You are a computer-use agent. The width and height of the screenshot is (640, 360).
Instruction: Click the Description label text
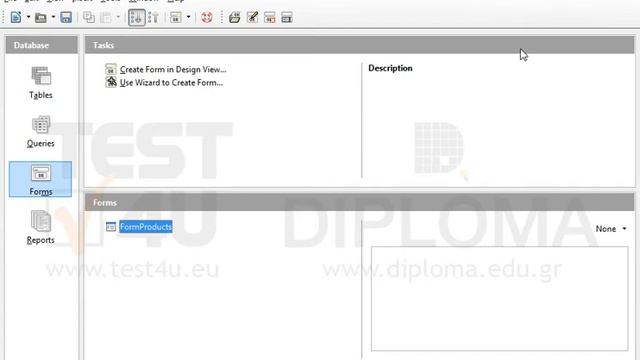[390, 68]
